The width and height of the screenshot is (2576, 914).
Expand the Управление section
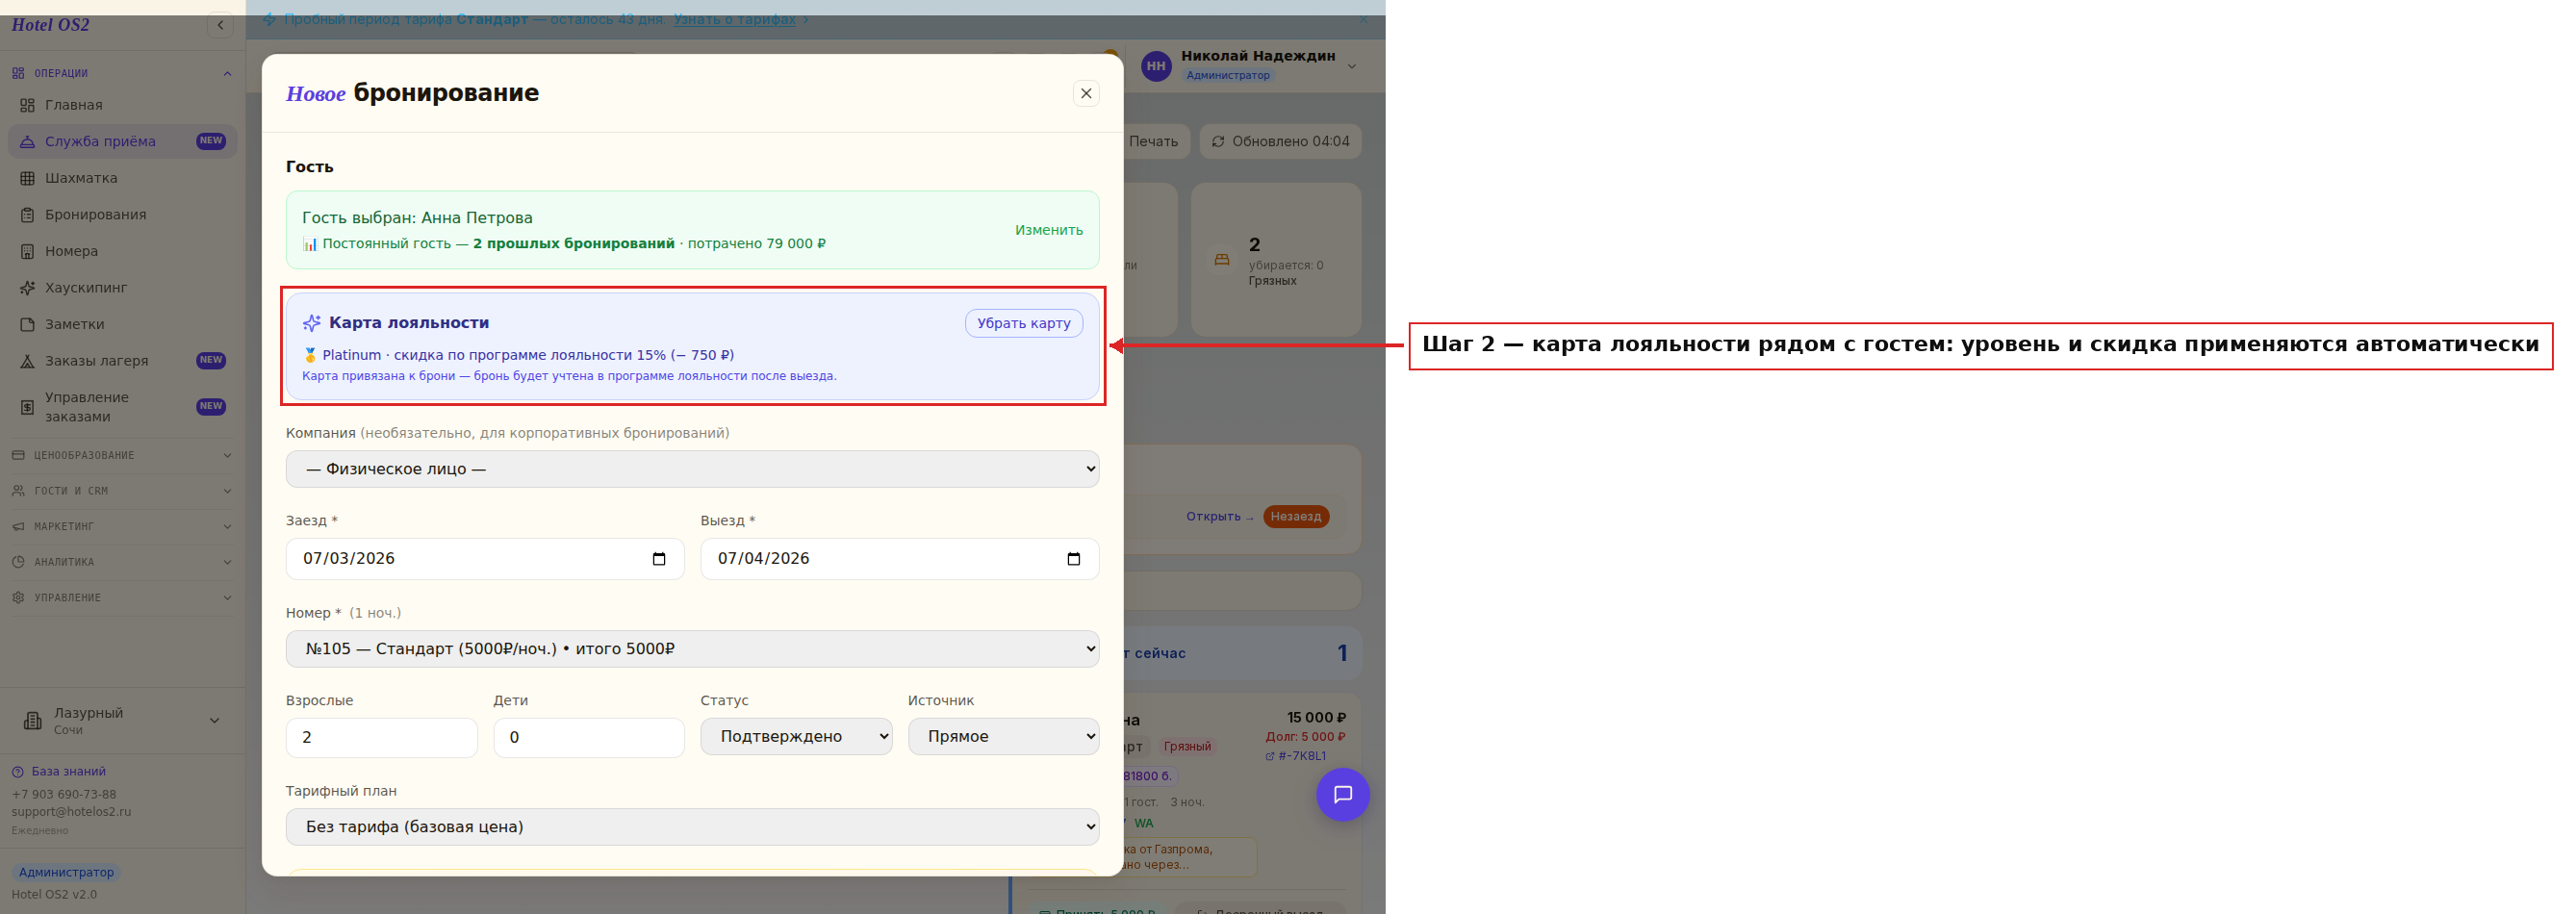click(x=122, y=598)
